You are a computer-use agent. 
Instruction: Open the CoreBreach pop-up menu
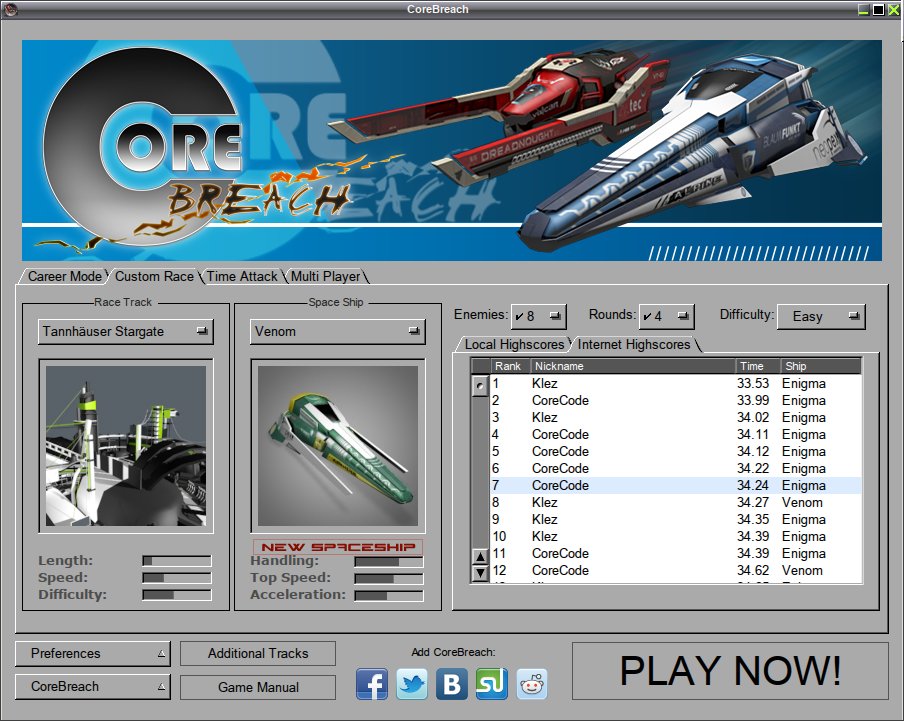(93, 686)
